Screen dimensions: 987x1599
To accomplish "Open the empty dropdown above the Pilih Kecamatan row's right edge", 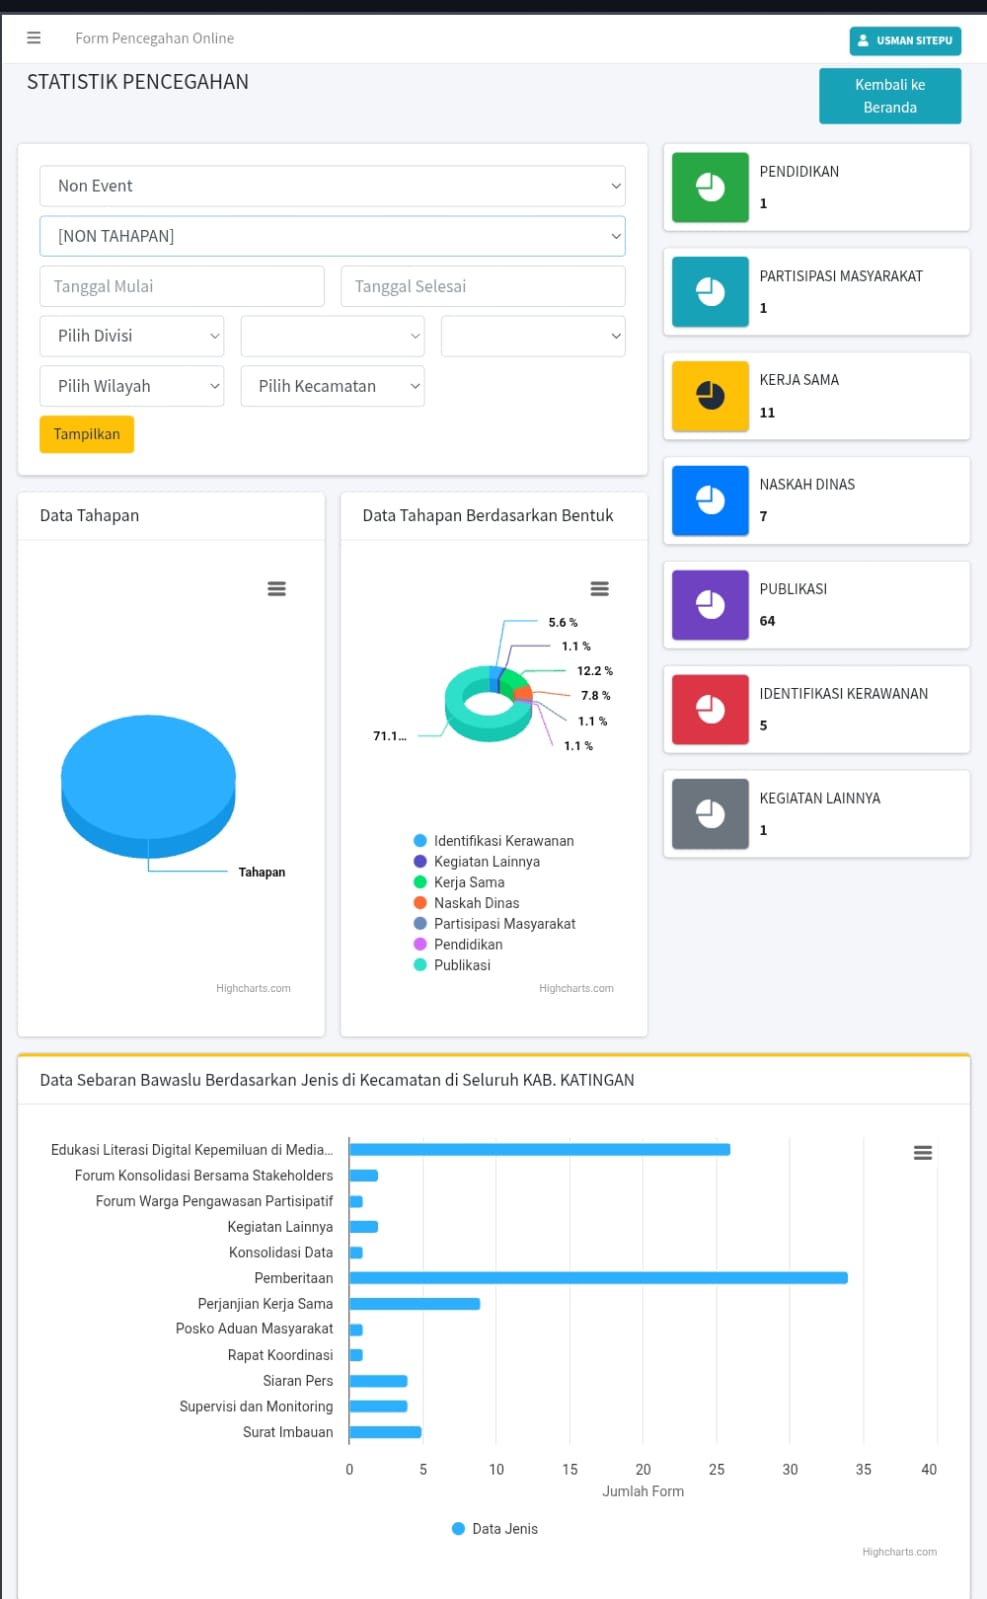I will pos(533,336).
